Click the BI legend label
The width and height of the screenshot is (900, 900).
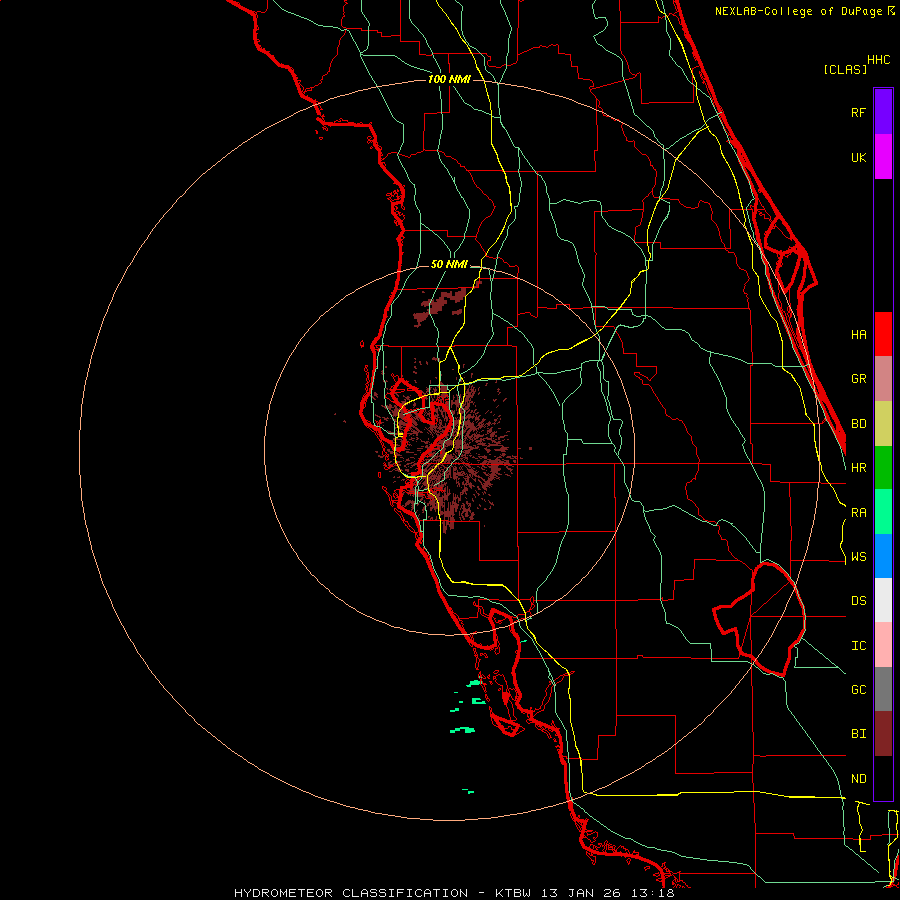point(858,734)
